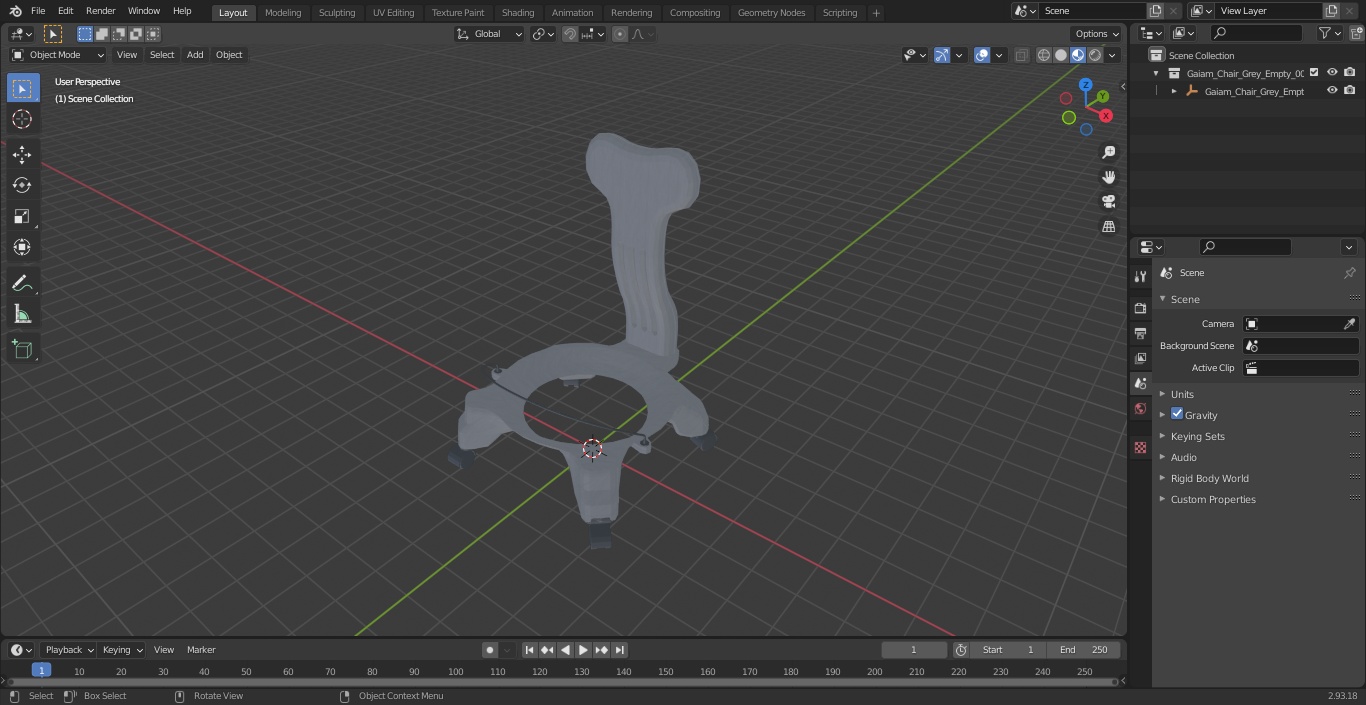Toggle Gravity checkbox
Screen dimensions: 1366x705
coord(1177,414)
